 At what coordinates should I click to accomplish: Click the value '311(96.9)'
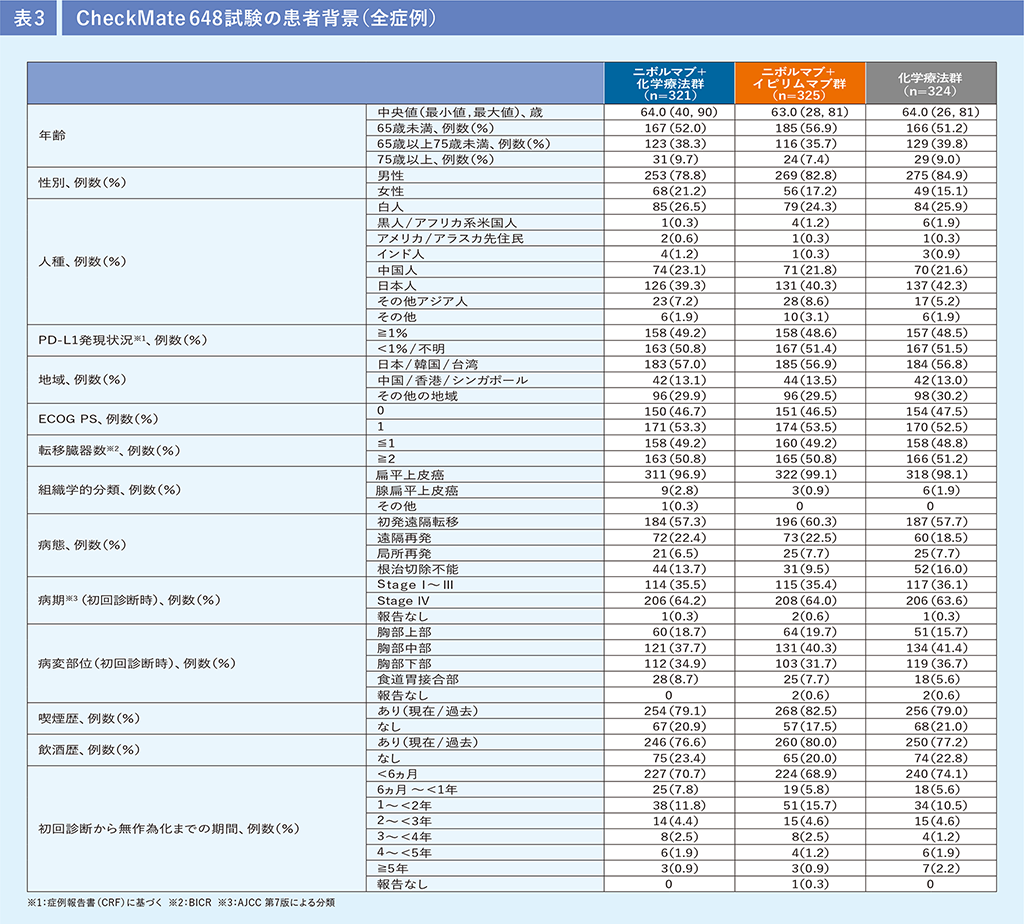(x=675, y=475)
